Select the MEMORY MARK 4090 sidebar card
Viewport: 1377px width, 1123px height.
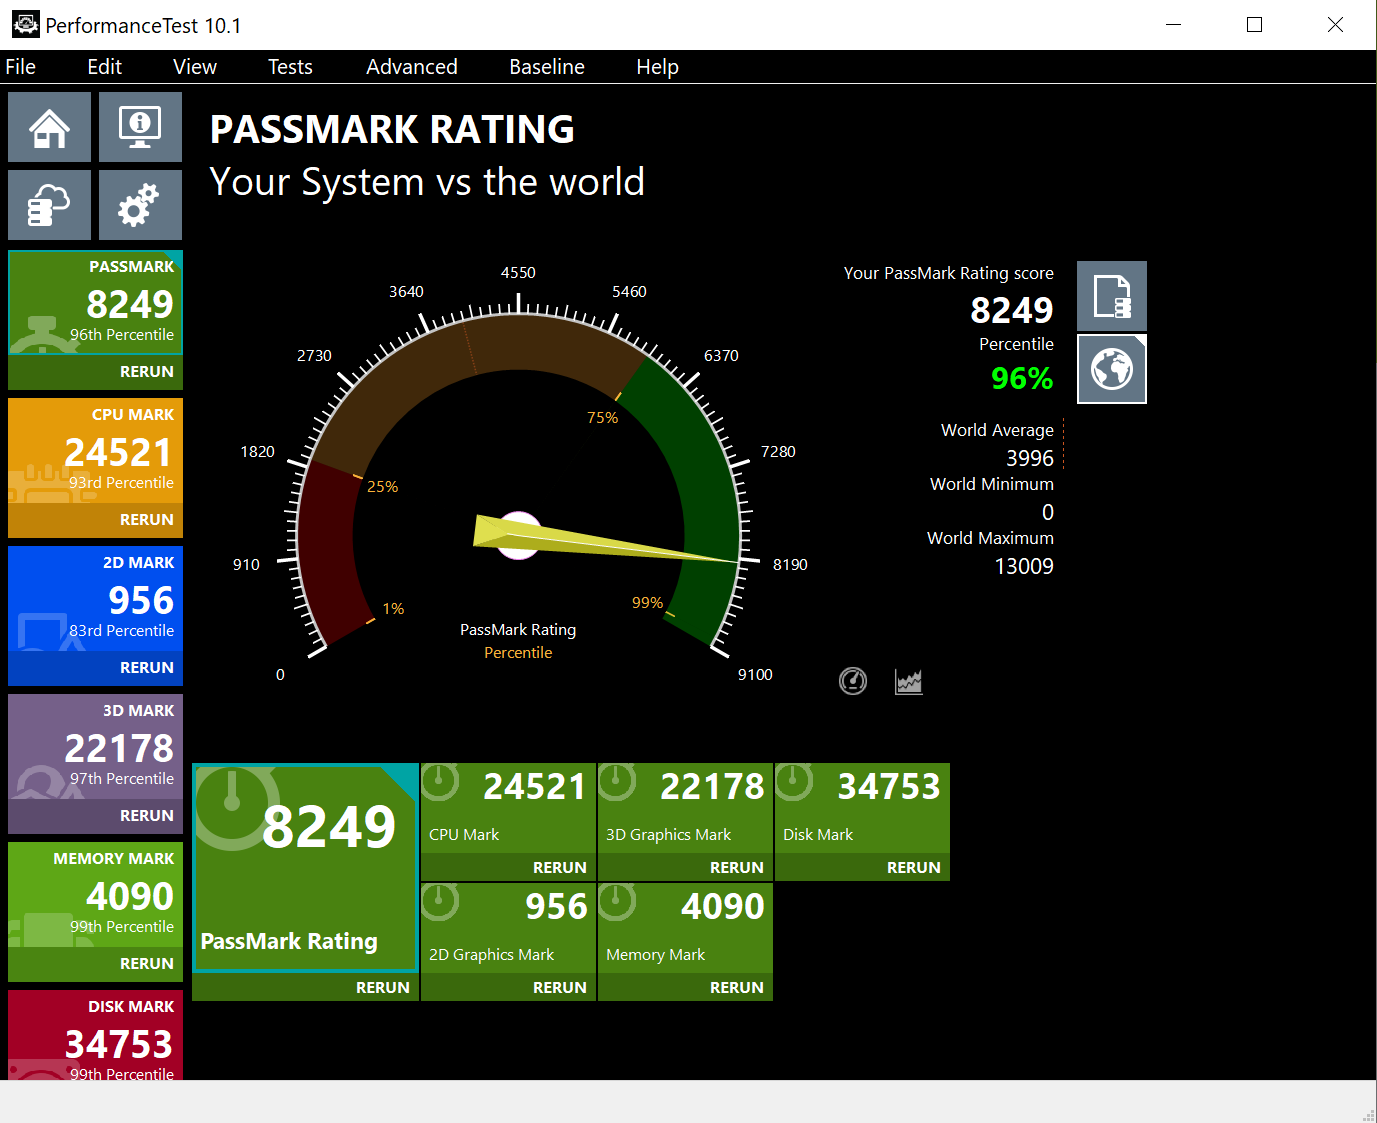(95, 894)
